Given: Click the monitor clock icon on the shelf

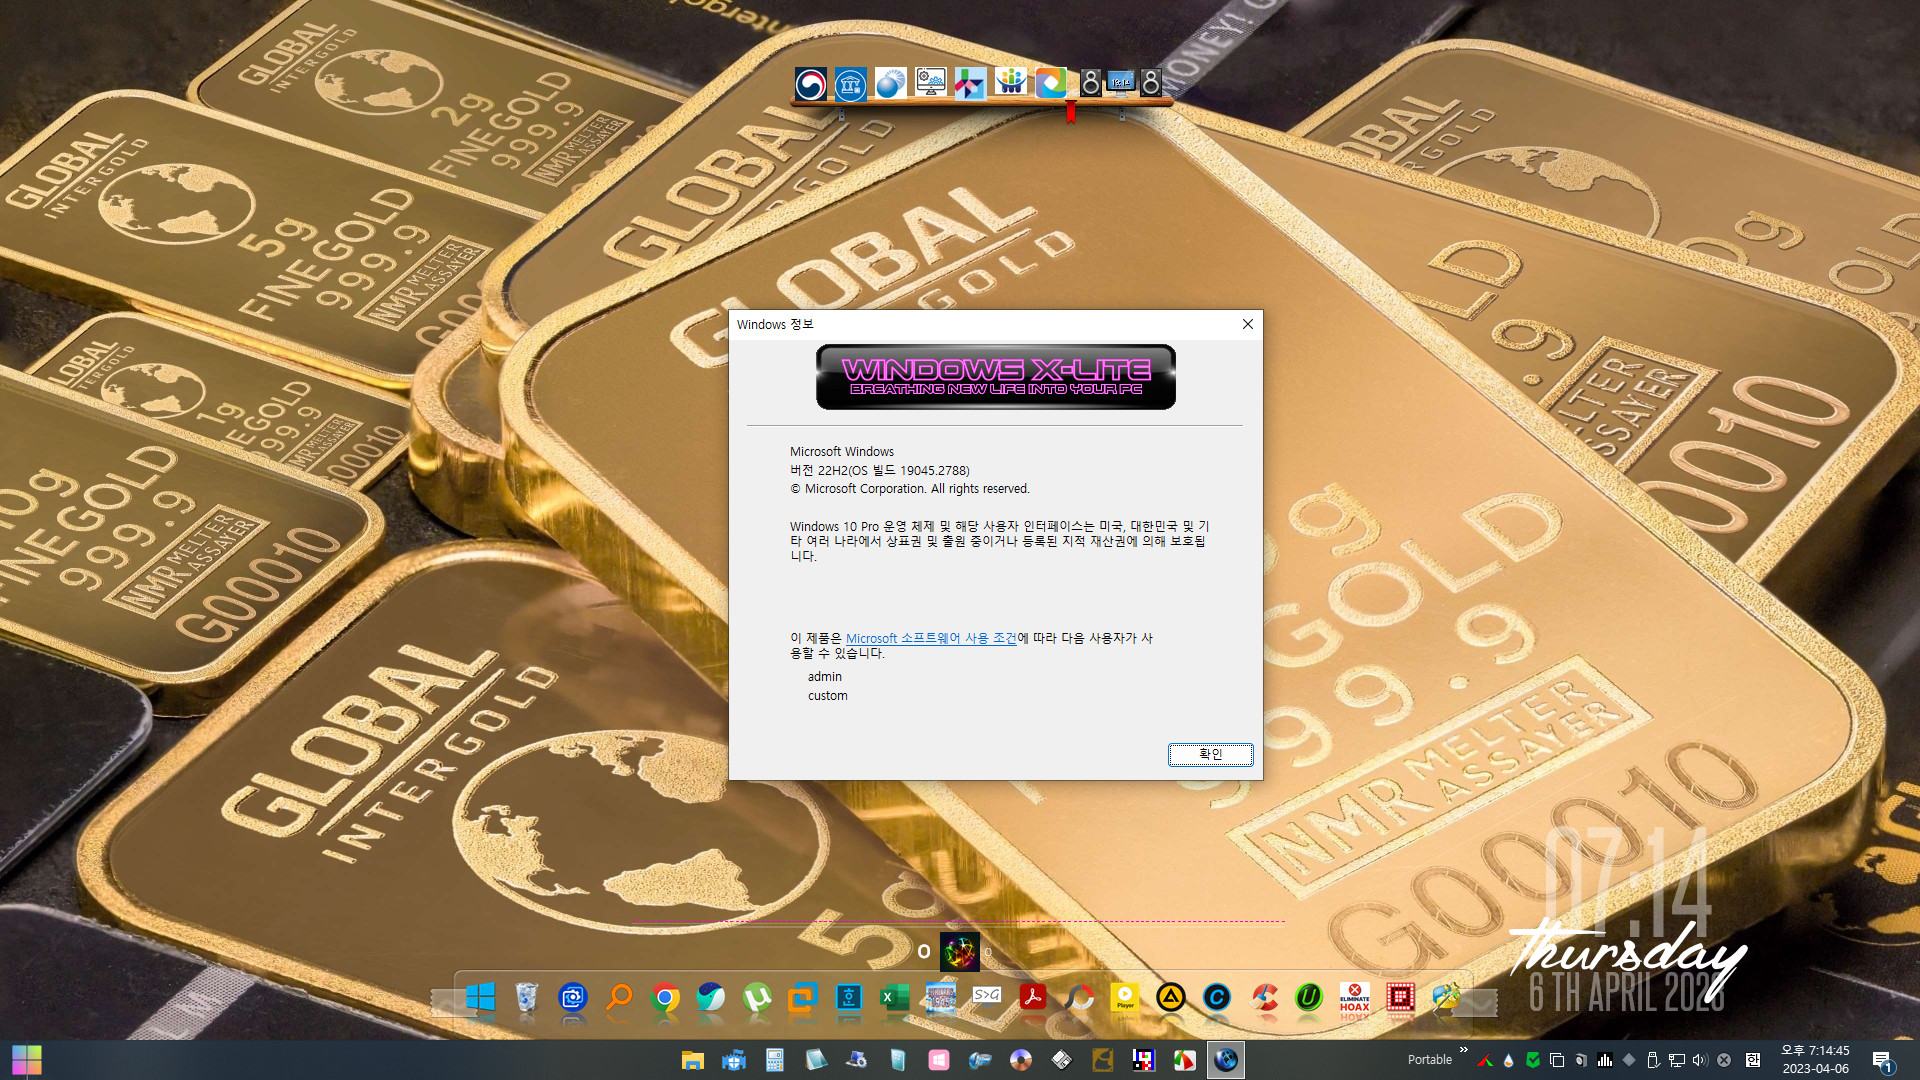Looking at the screenshot, I should point(1121,83).
